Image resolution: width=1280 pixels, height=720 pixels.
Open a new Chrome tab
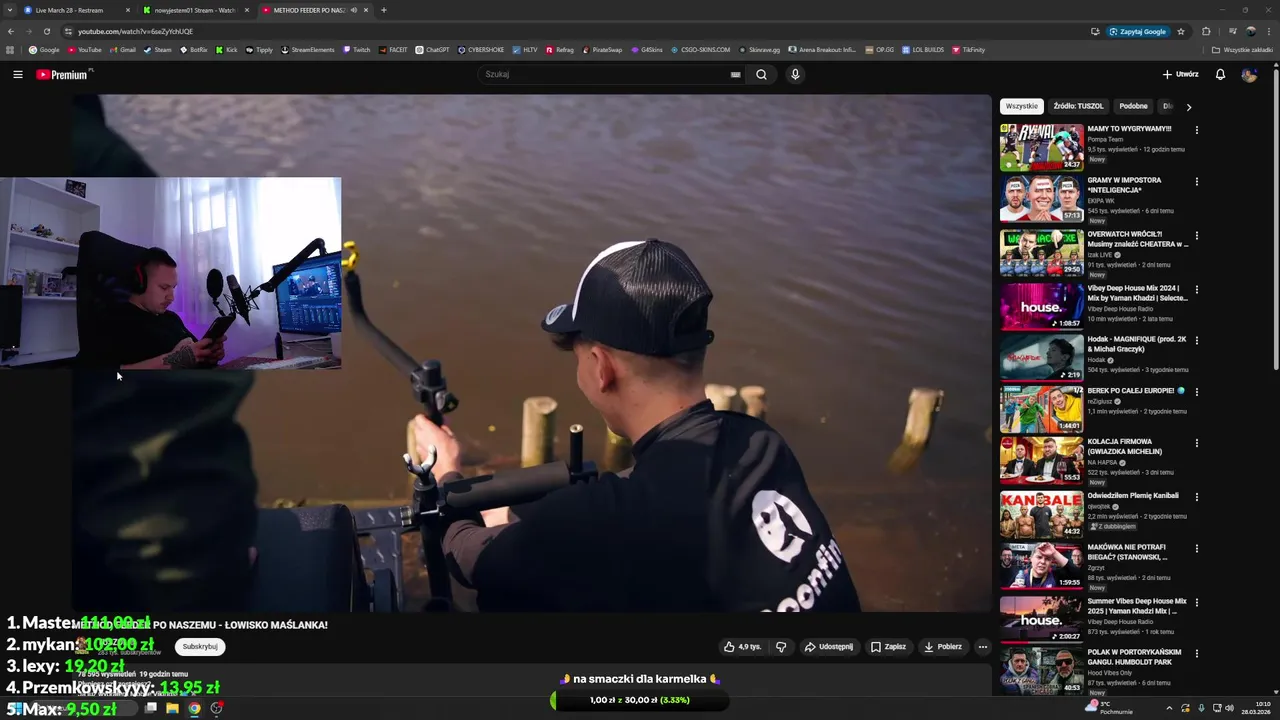384,10
